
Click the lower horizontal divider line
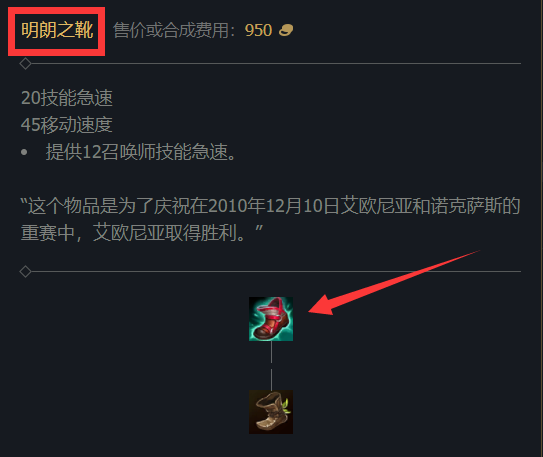point(276,271)
